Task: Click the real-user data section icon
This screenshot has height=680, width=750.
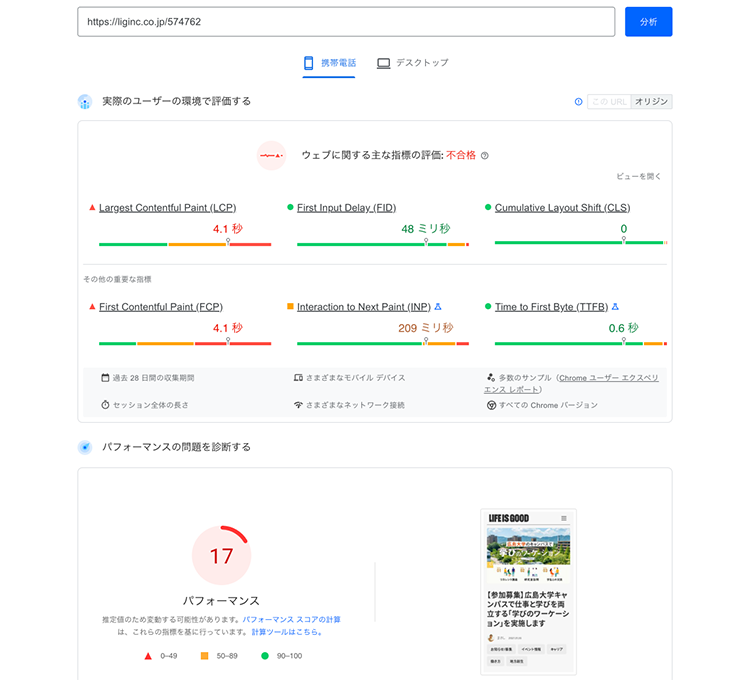Action: pyautogui.click(x=85, y=101)
